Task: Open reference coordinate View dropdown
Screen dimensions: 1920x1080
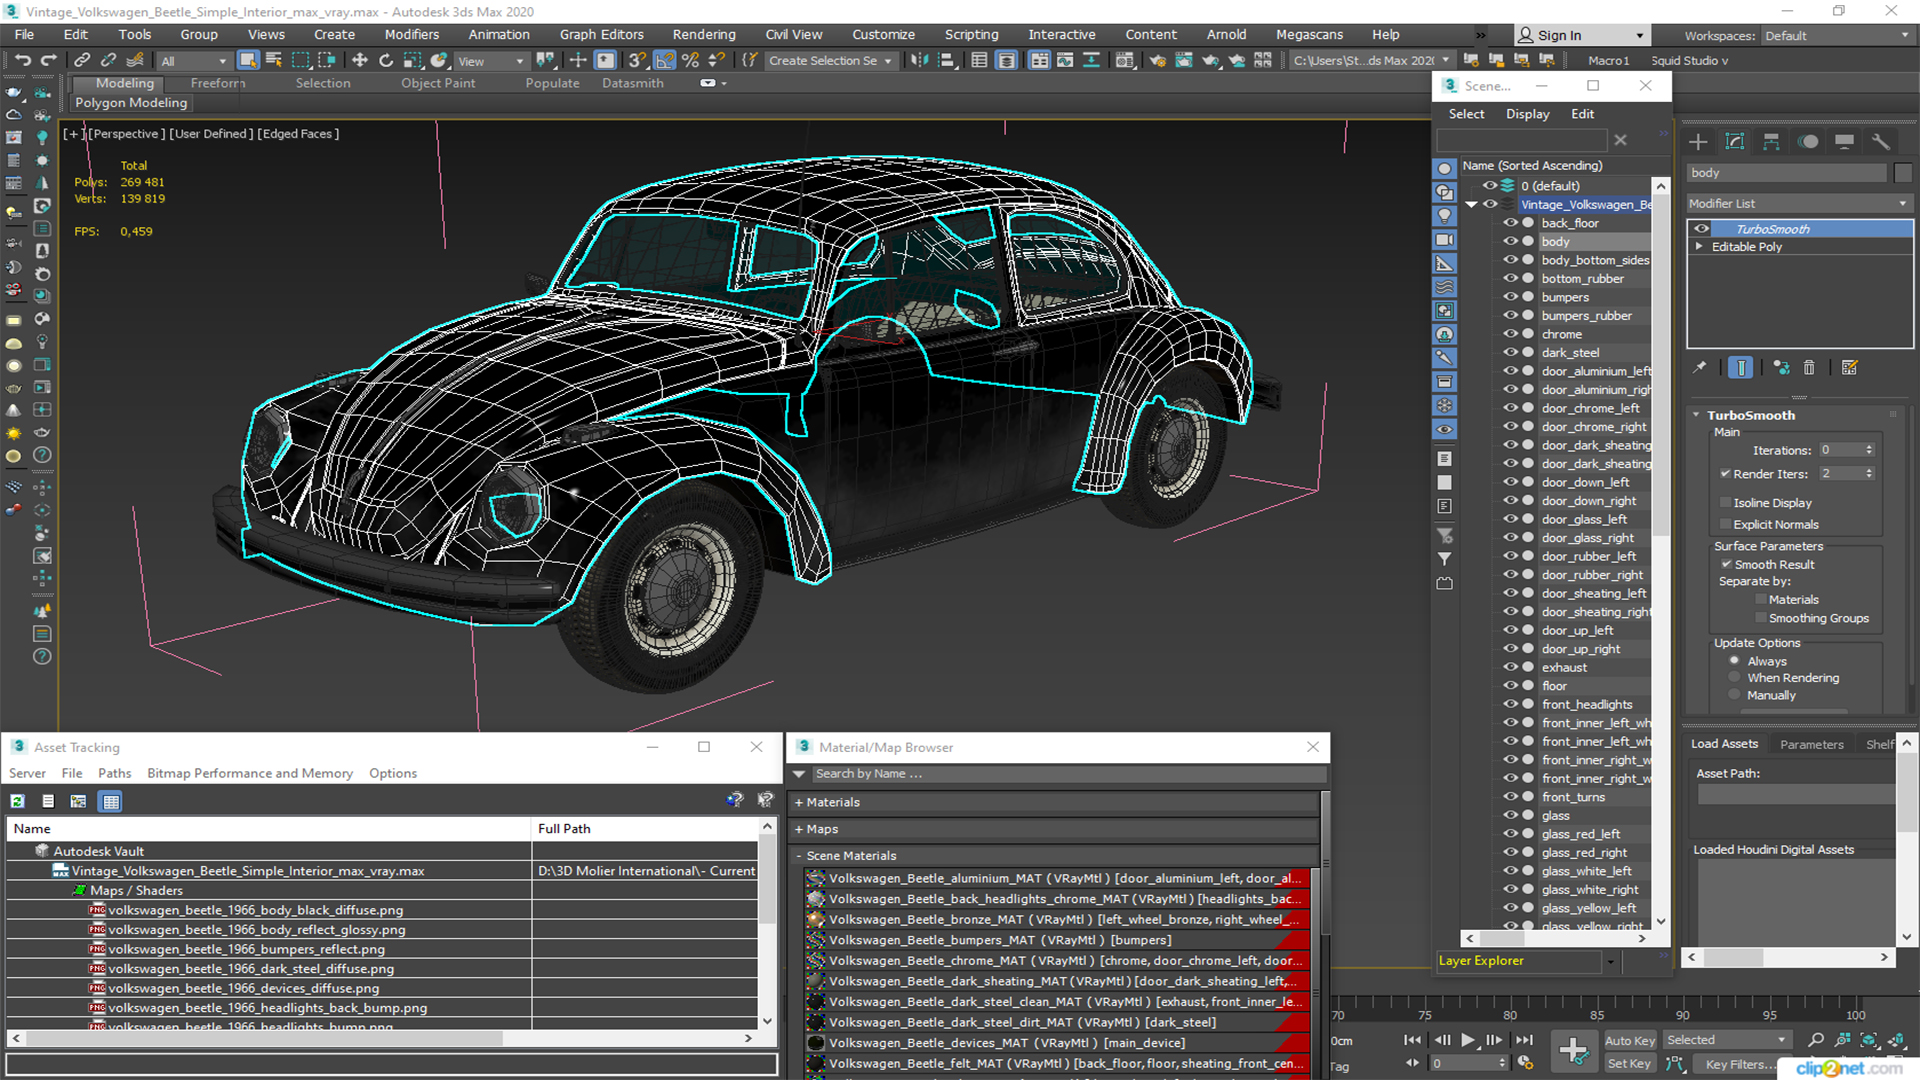Action: [x=491, y=61]
